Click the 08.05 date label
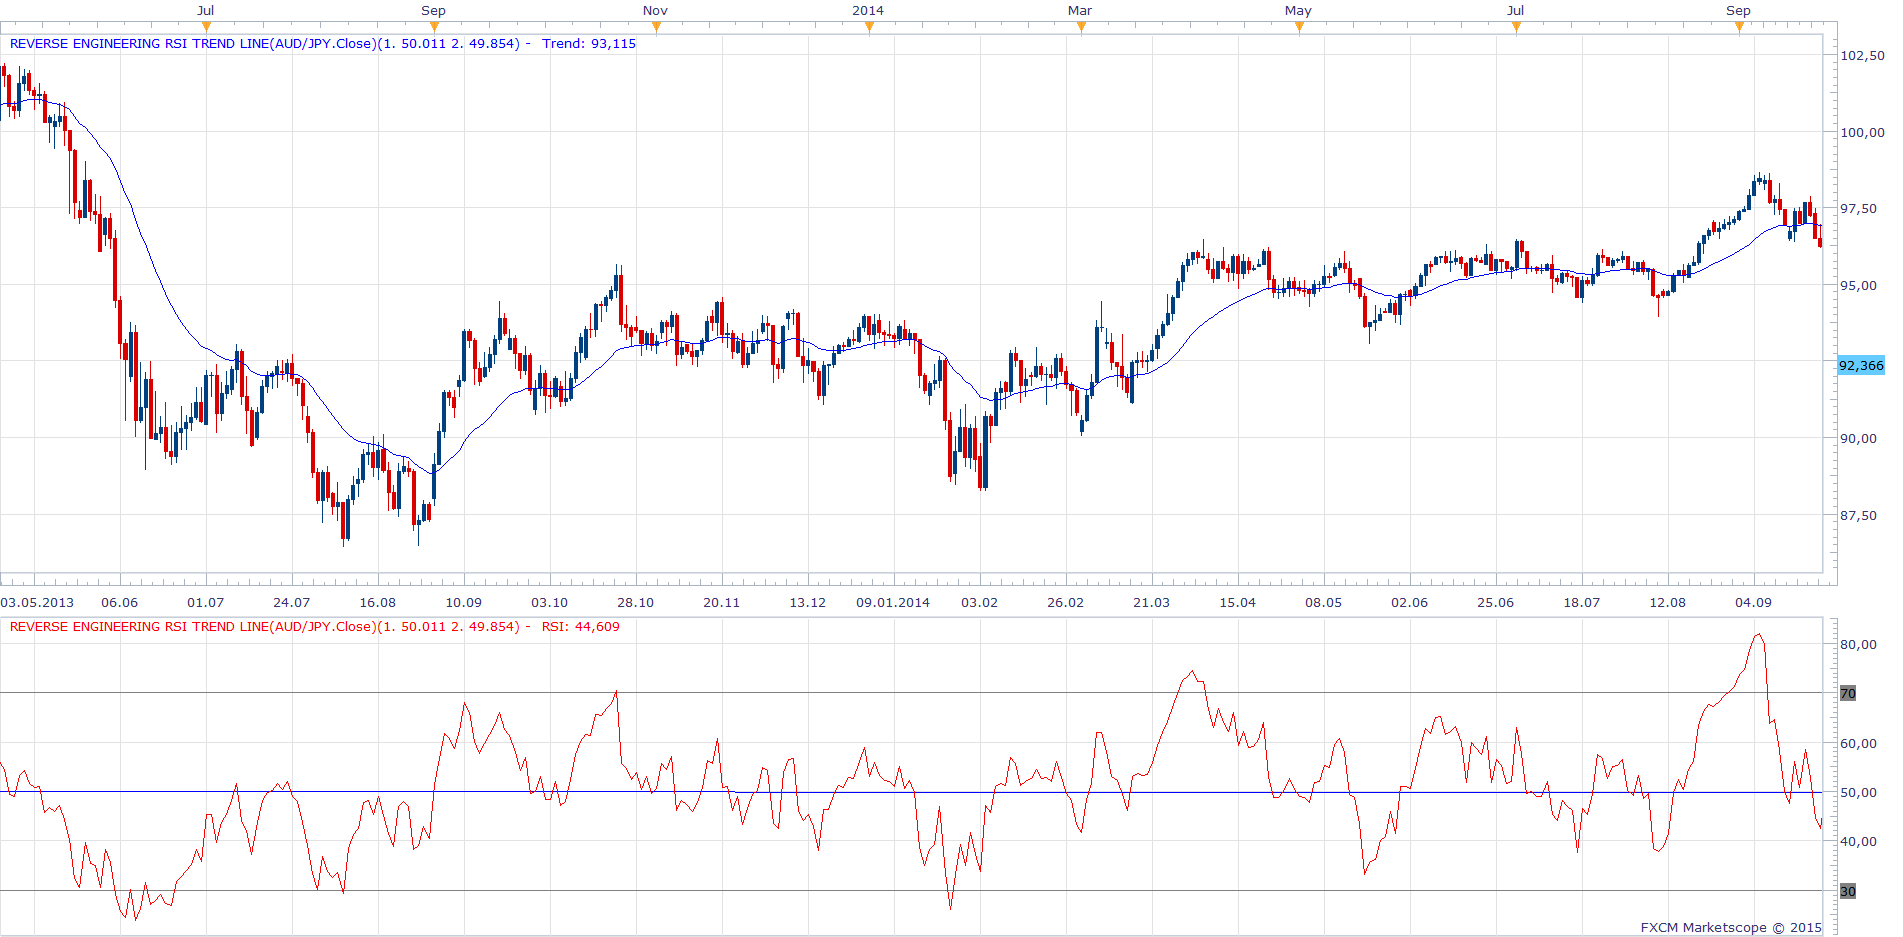Image resolution: width=1903 pixels, height=937 pixels. pos(1324,602)
